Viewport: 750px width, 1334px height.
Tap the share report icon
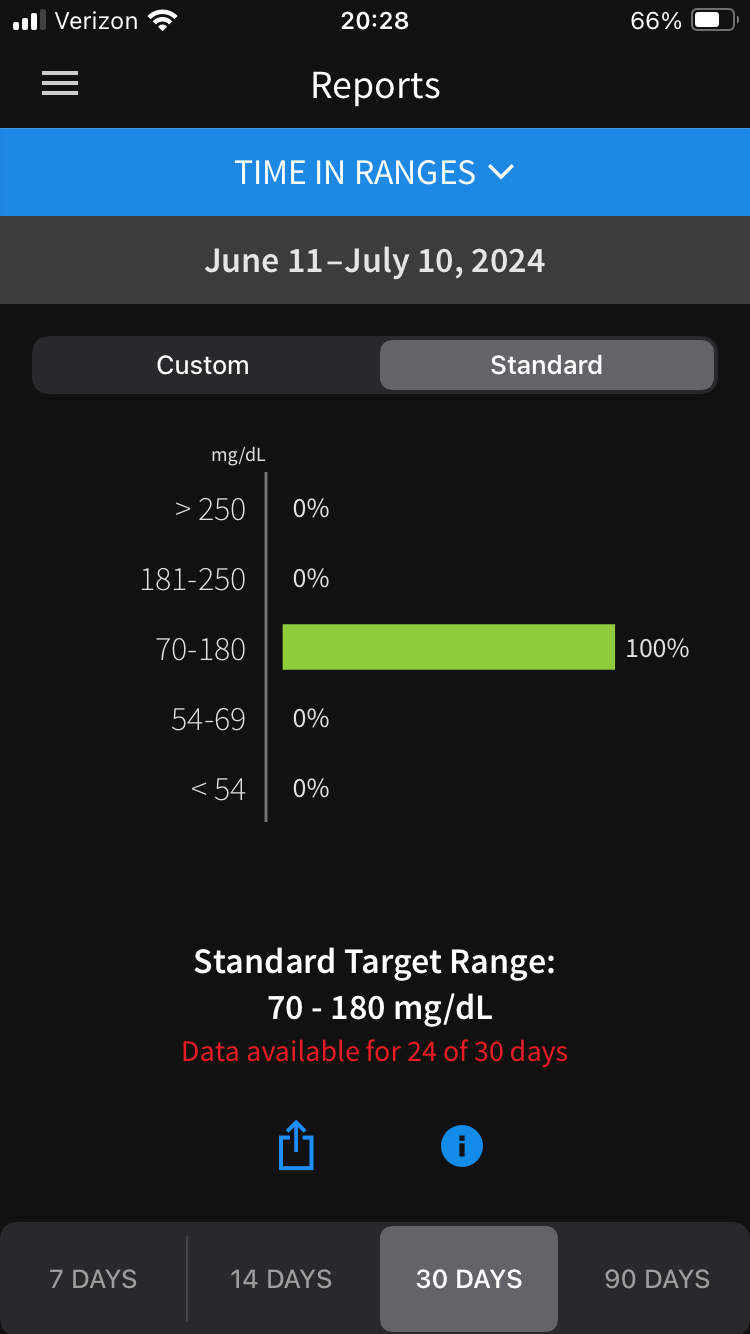tap(296, 1146)
